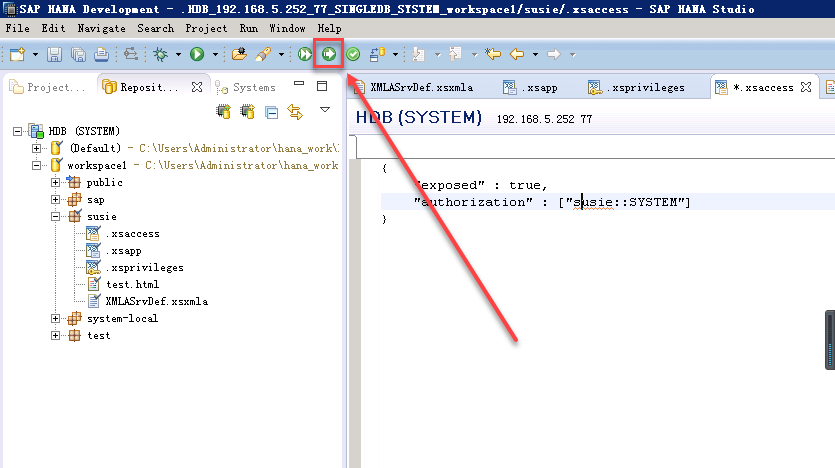The height and width of the screenshot is (468, 835).
Task: Switch to the Systems tab
Action: pos(245,87)
